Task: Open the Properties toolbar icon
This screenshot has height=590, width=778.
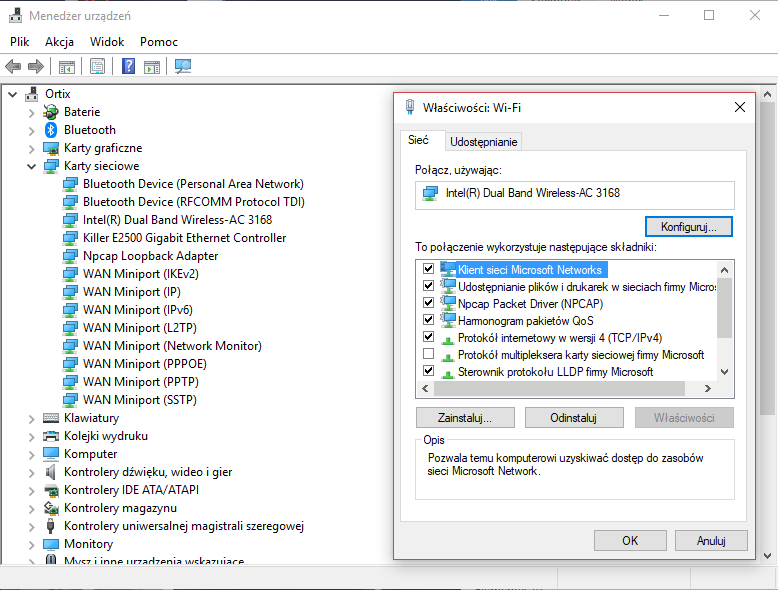Action: coord(97,66)
